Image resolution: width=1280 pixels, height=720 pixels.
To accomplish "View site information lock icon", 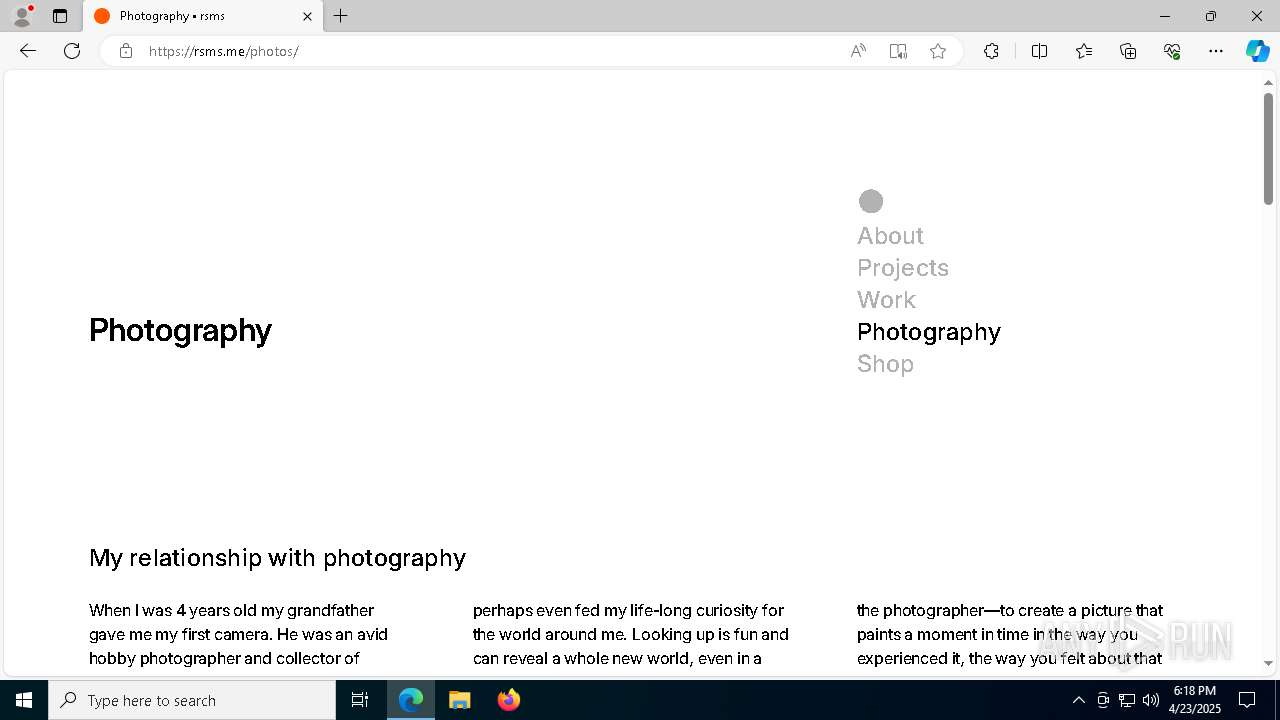I will click(x=125, y=51).
